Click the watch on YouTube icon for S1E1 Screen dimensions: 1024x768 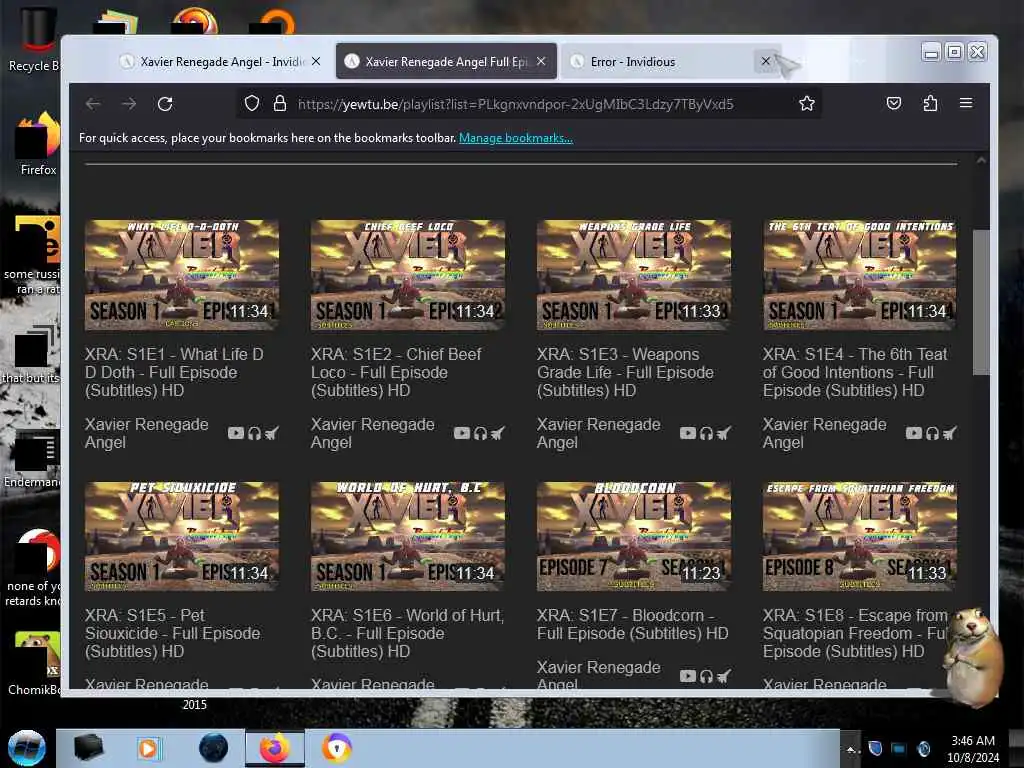[x=236, y=433]
